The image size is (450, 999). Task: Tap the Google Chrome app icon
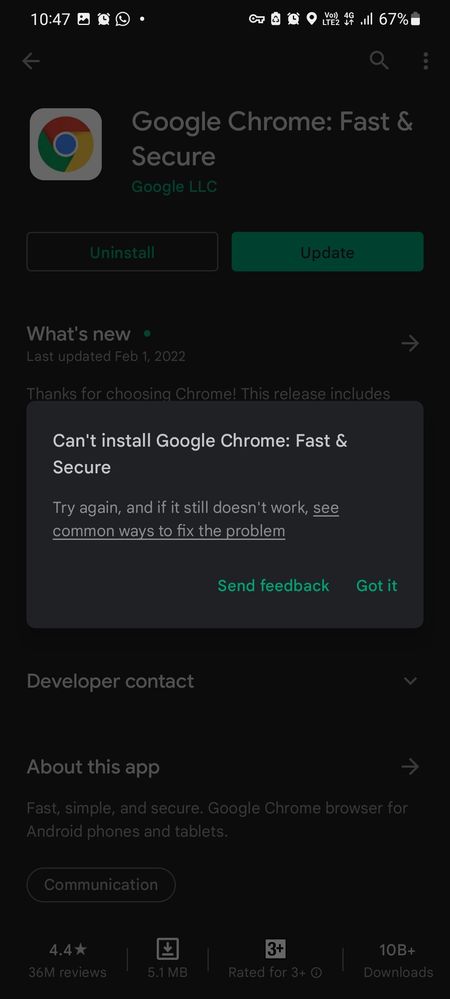66,144
